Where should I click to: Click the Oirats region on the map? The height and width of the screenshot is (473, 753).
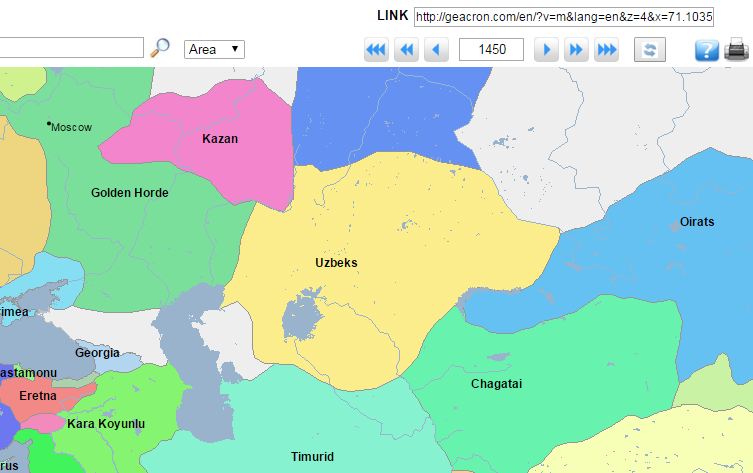pos(697,222)
